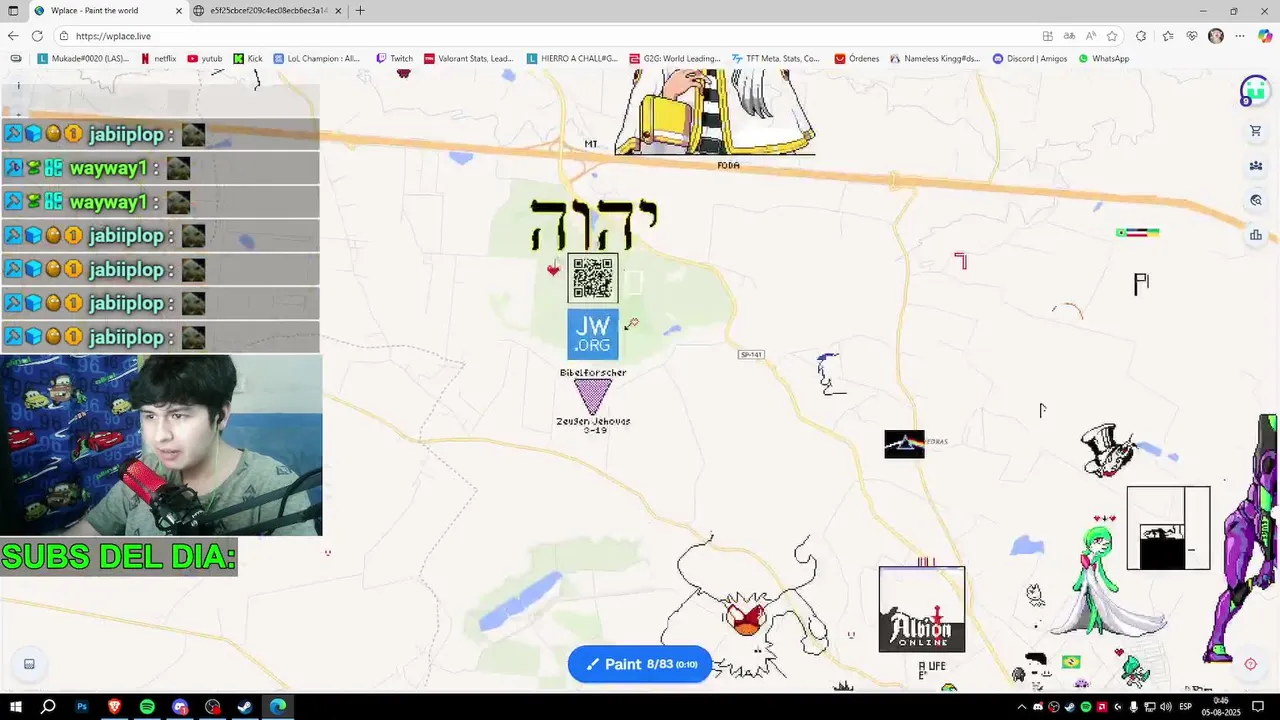1280x720 pixels.
Task: Open the volume control in system tray
Action: click(1166, 707)
